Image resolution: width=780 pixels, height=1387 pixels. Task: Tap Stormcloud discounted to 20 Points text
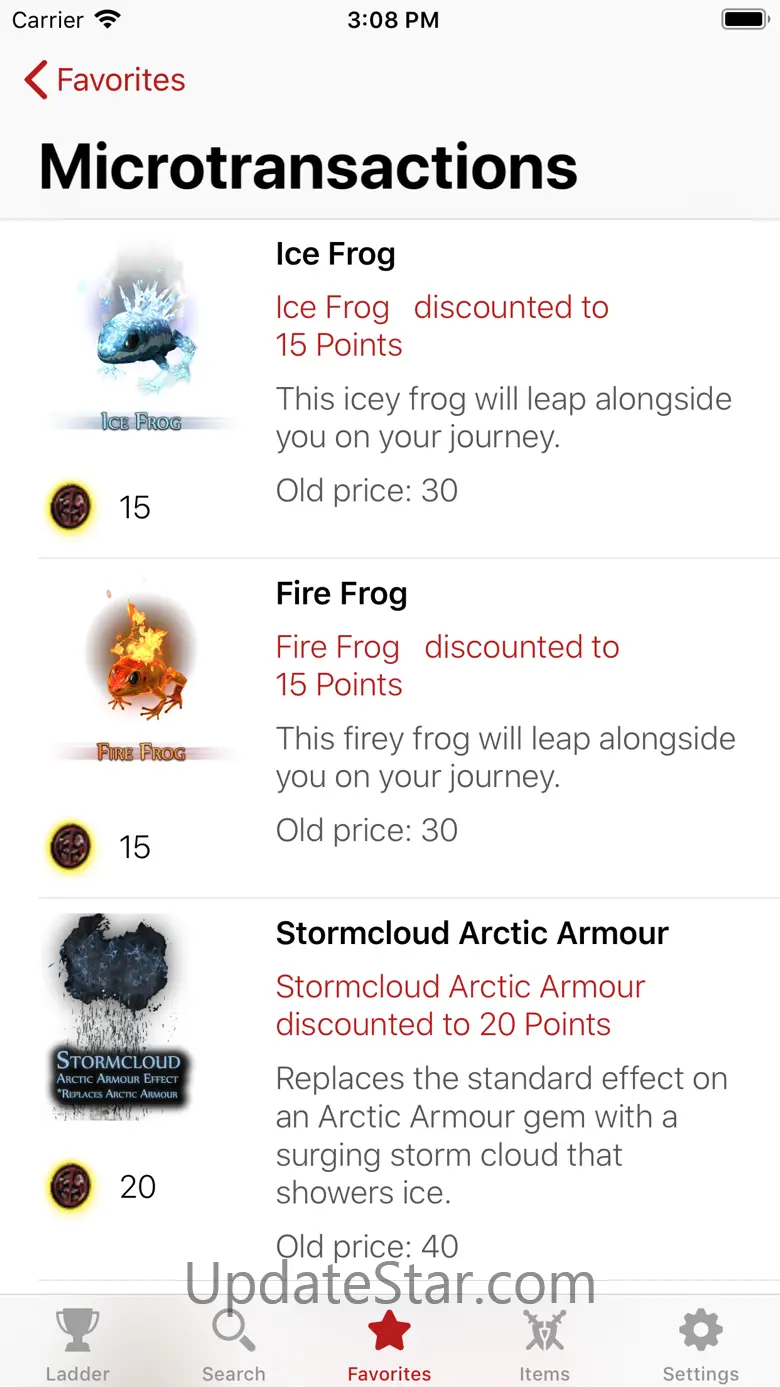(x=461, y=1006)
